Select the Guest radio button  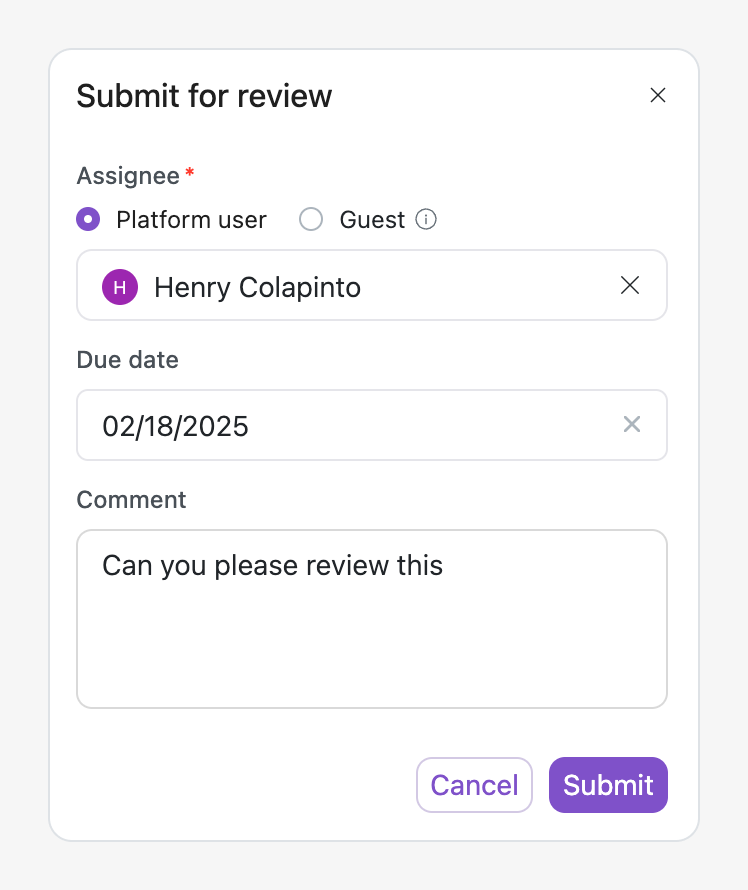click(x=311, y=219)
